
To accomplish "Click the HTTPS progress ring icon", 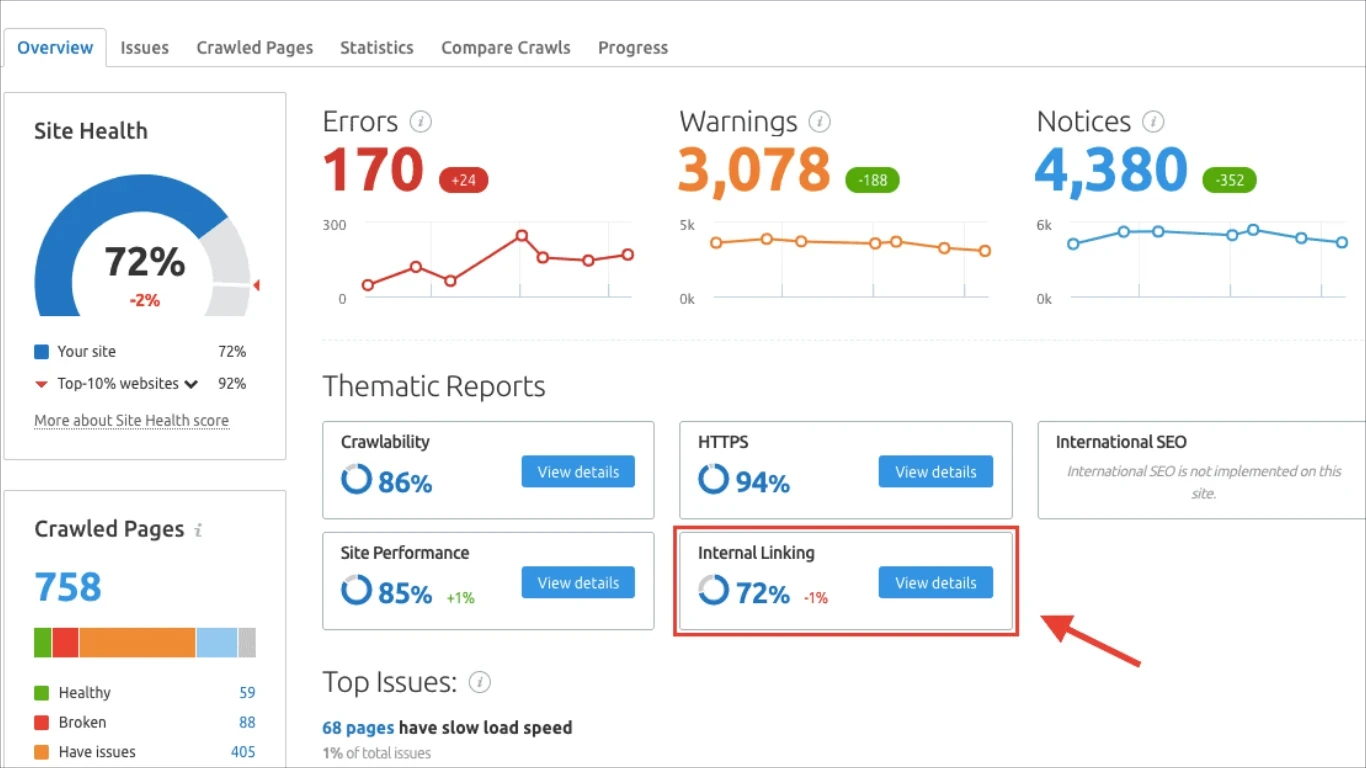I will click(713, 480).
